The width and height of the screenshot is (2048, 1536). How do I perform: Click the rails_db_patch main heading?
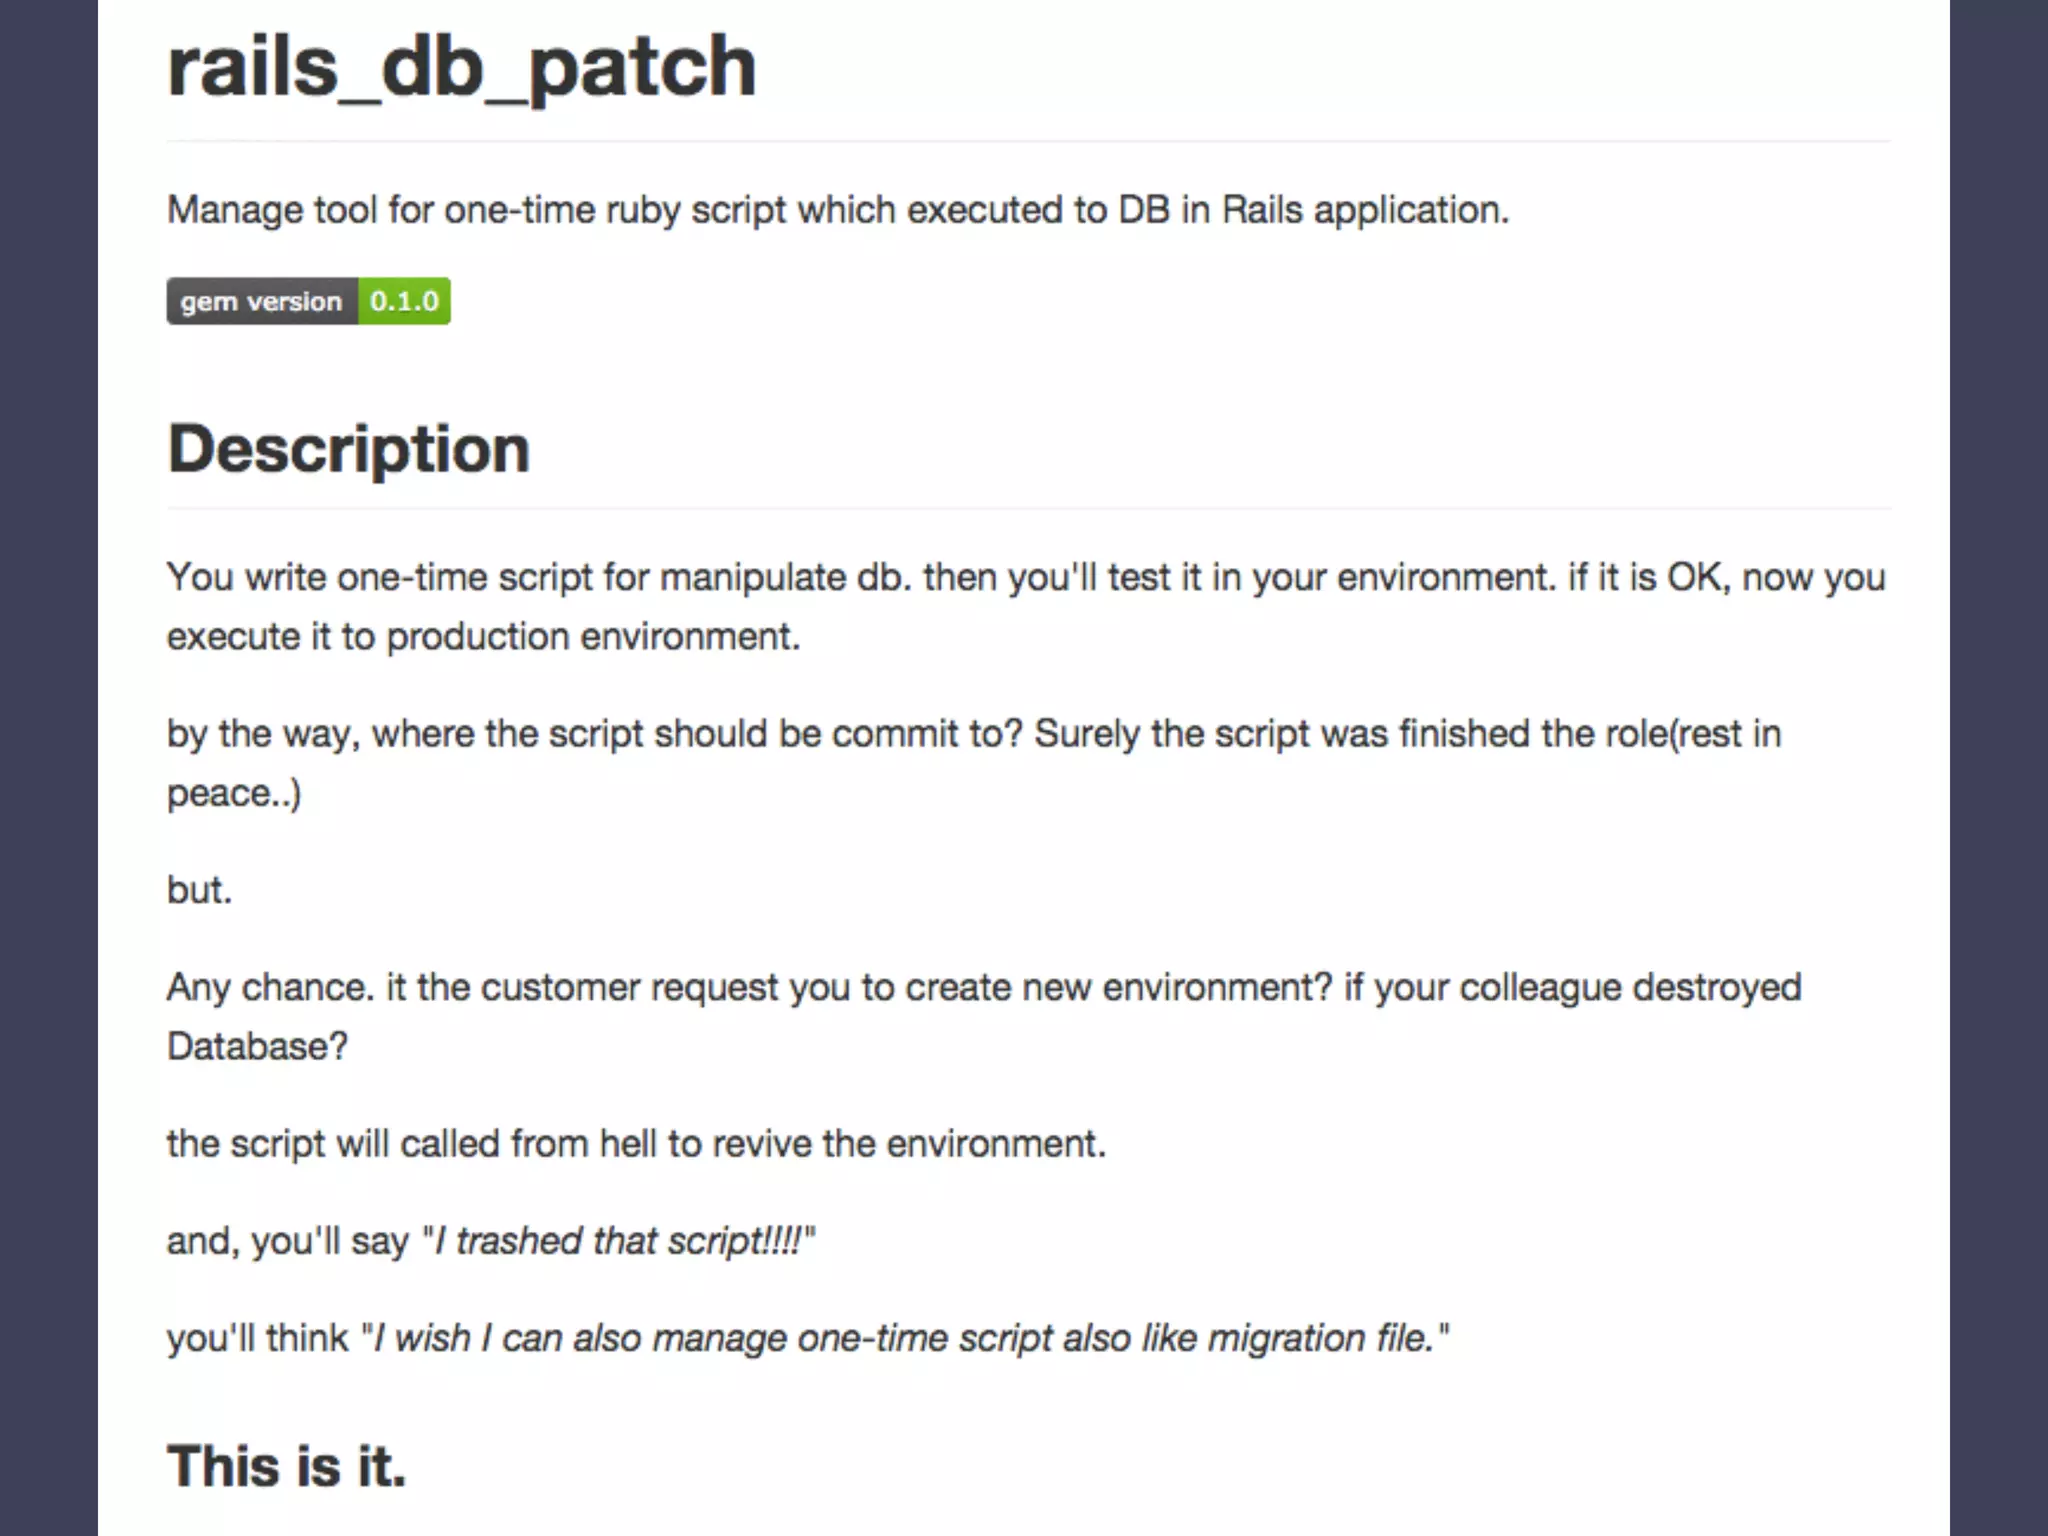tap(462, 67)
